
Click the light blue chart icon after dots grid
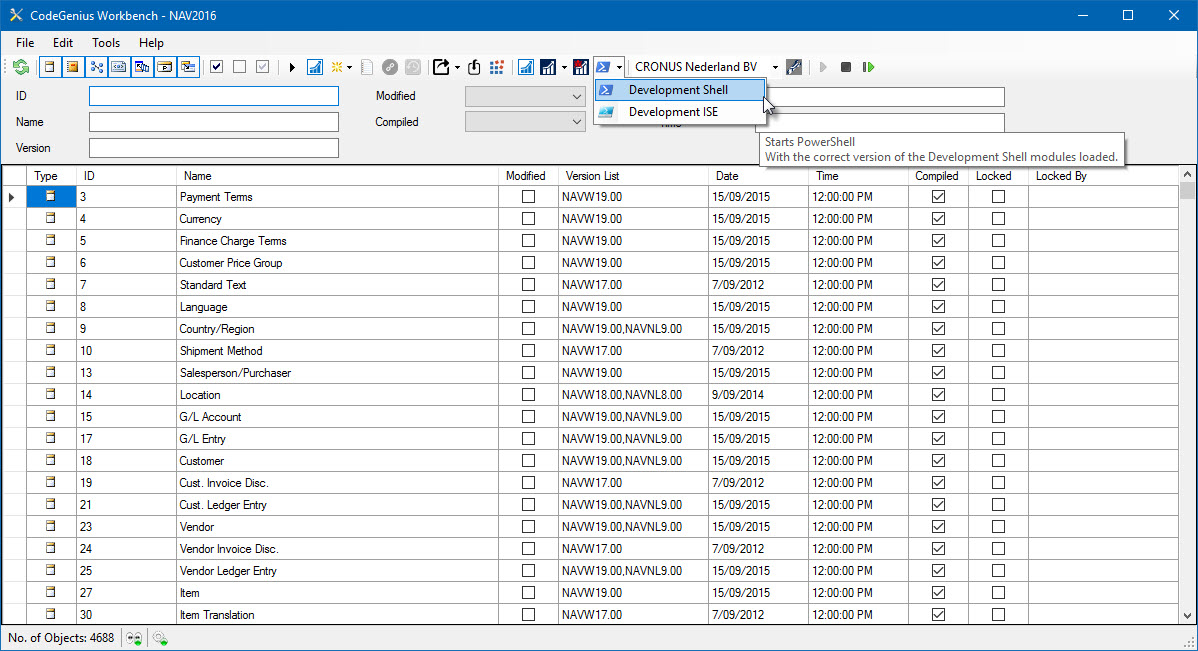(526, 67)
